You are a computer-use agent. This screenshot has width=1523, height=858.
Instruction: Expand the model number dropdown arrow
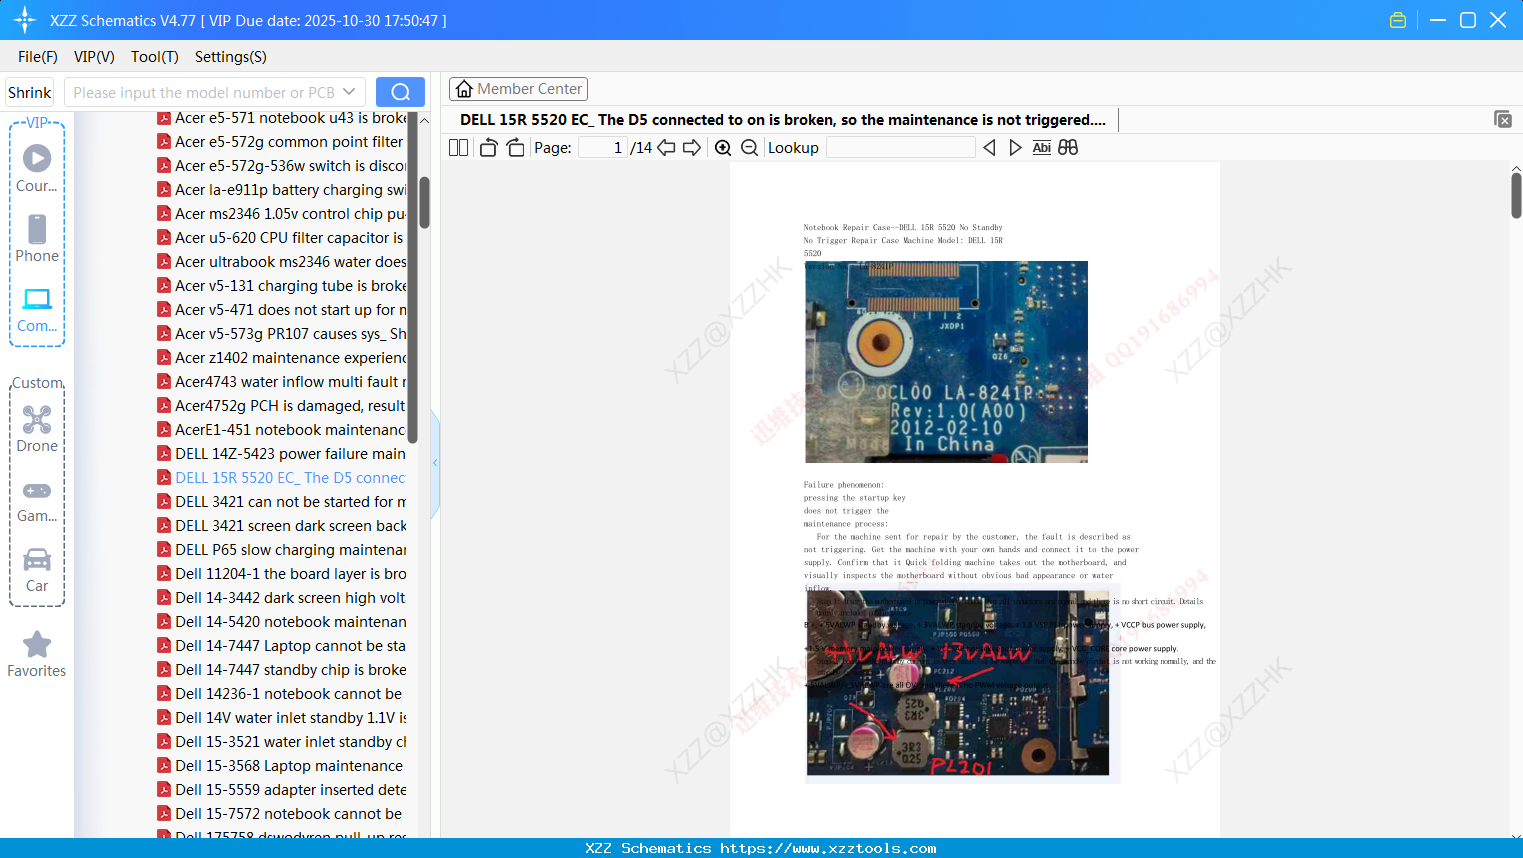[349, 92]
